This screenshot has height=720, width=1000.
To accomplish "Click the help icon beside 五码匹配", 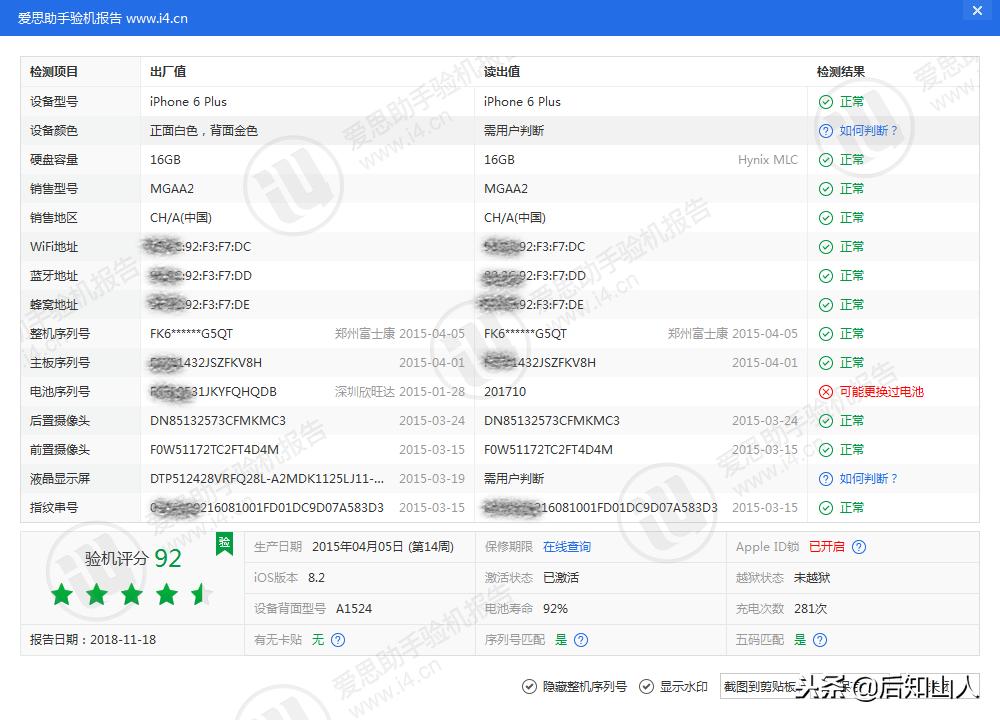I will pos(820,639).
